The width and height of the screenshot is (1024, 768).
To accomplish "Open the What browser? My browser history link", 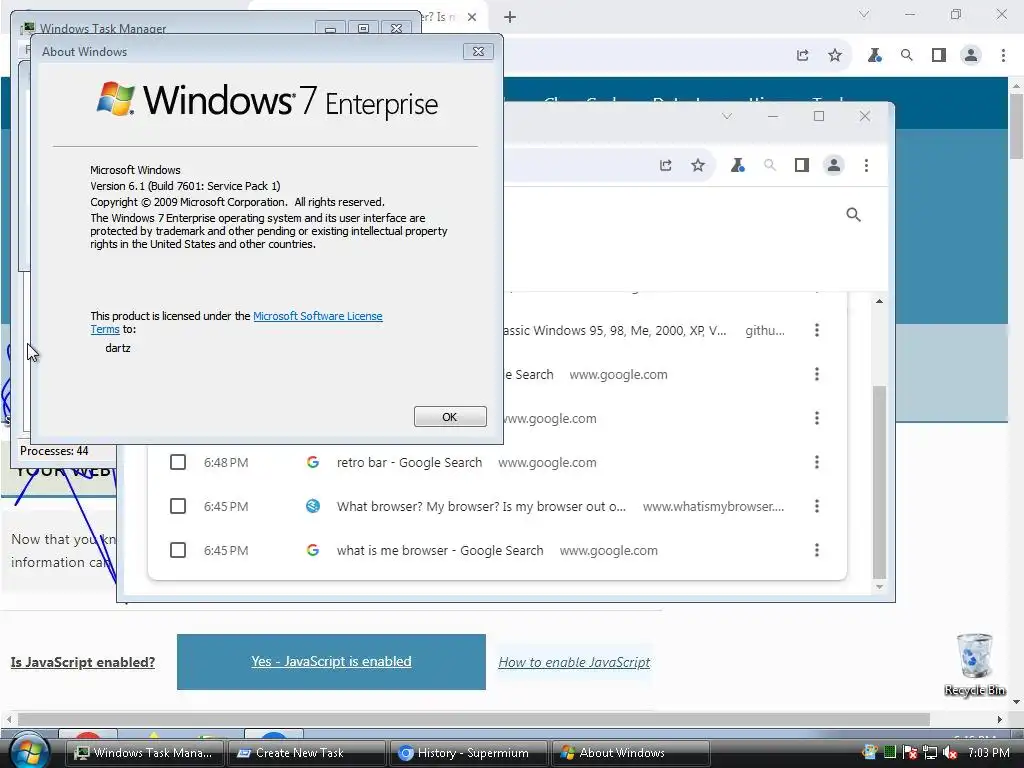I will click(481, 506).
